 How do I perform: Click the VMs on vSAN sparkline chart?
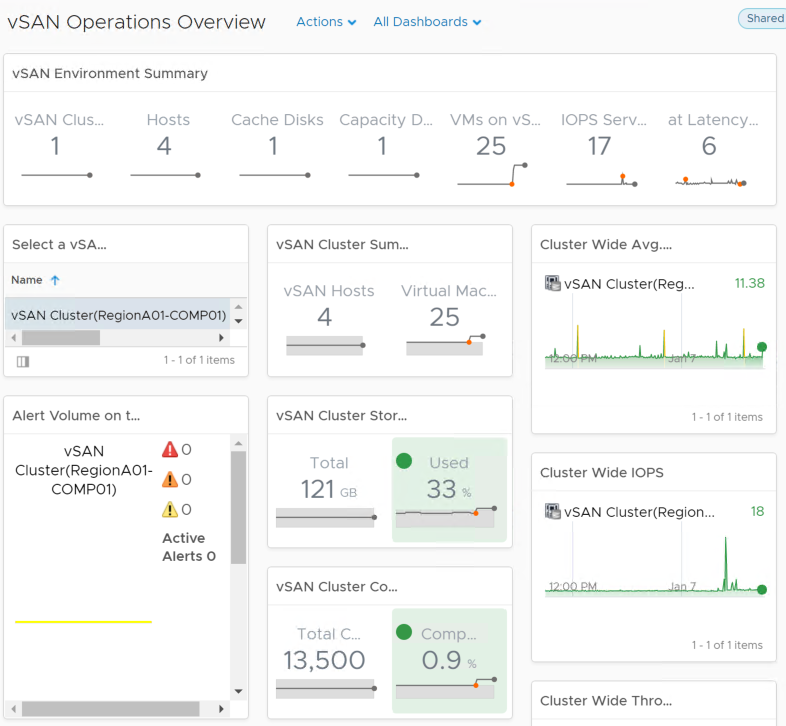coord(492,175)
